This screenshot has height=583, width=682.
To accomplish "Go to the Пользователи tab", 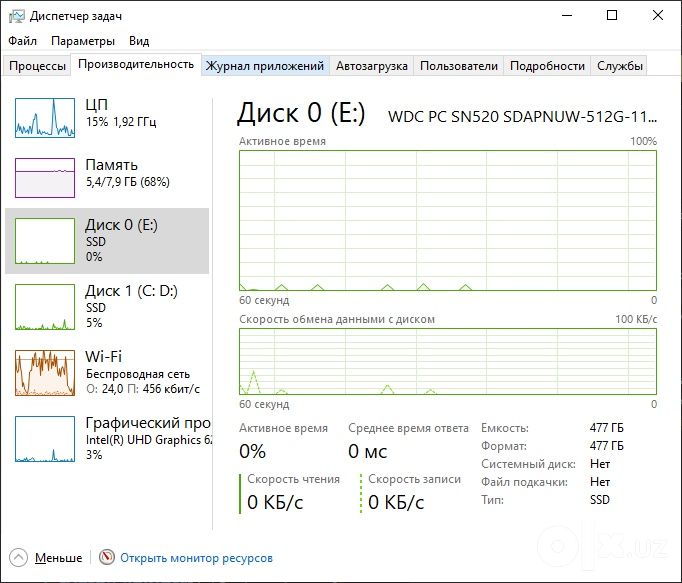I will click(458, 66).
